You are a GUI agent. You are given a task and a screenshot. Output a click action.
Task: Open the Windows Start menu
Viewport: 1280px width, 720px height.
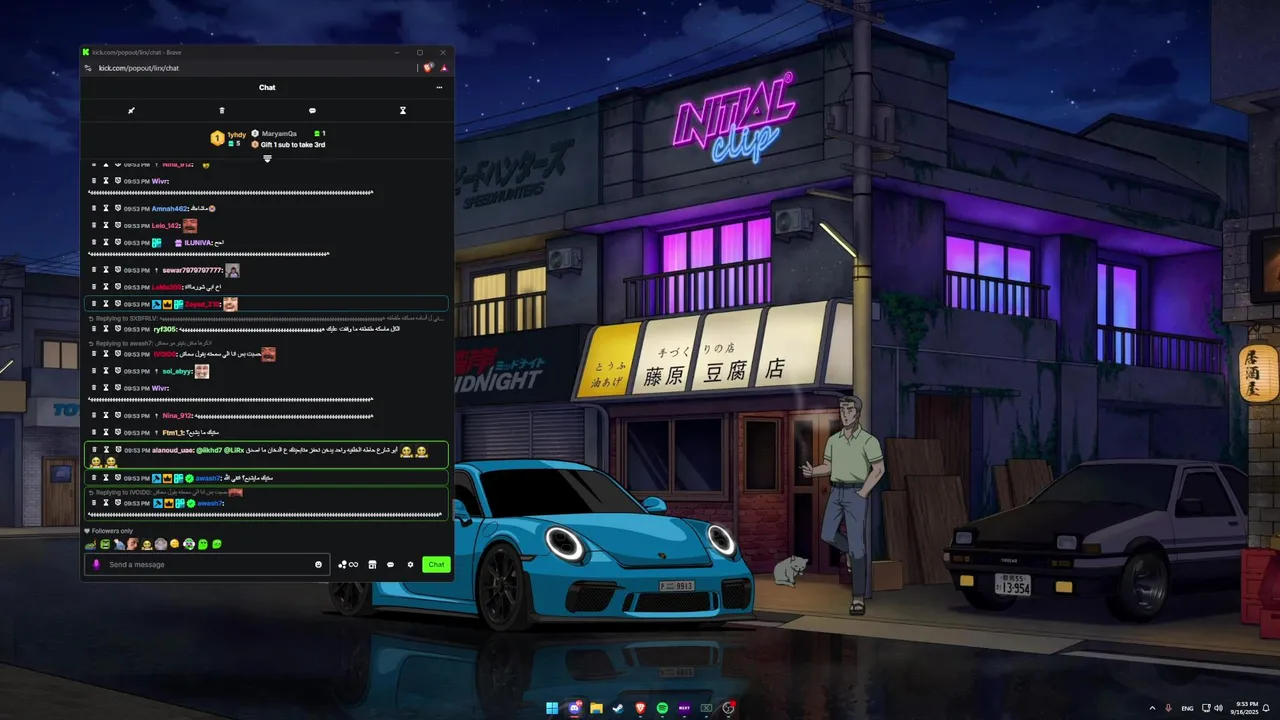click(x=552, y=708)
